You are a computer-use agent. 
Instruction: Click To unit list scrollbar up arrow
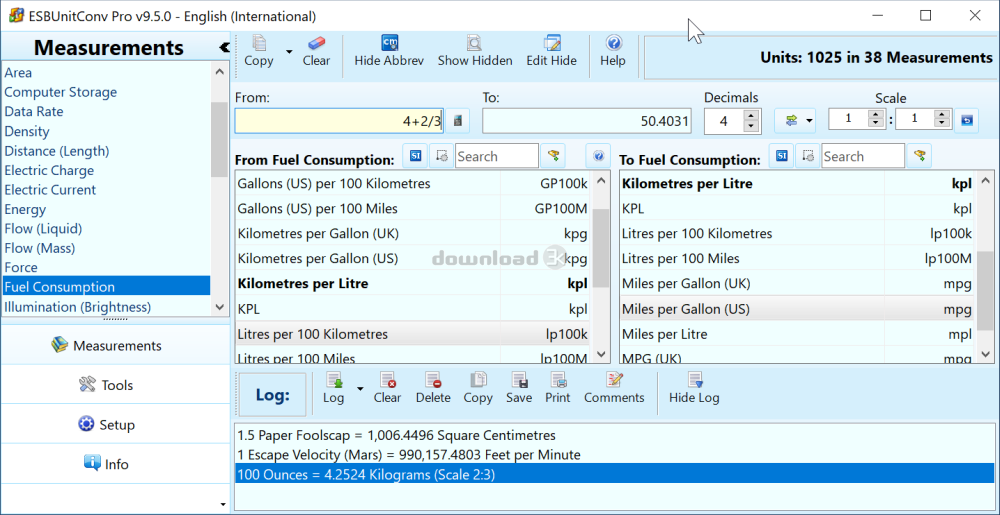pos(985,181)
